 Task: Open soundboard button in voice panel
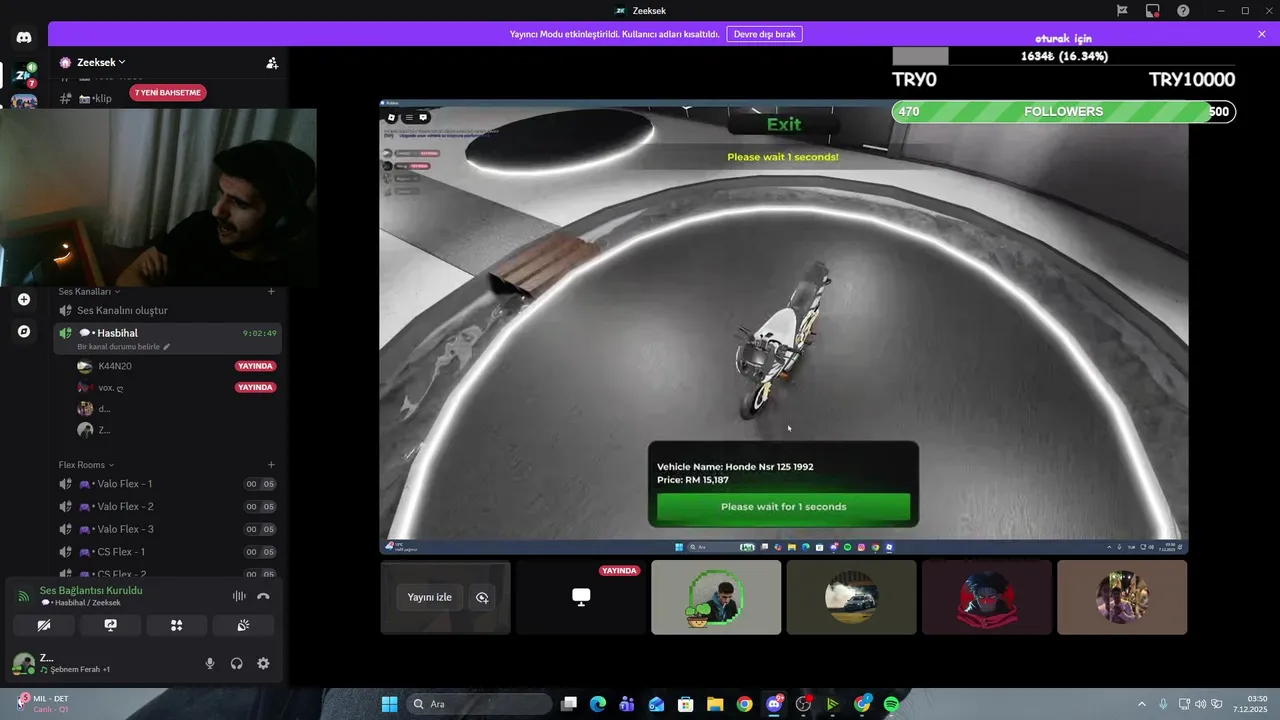tap(243, 625)
